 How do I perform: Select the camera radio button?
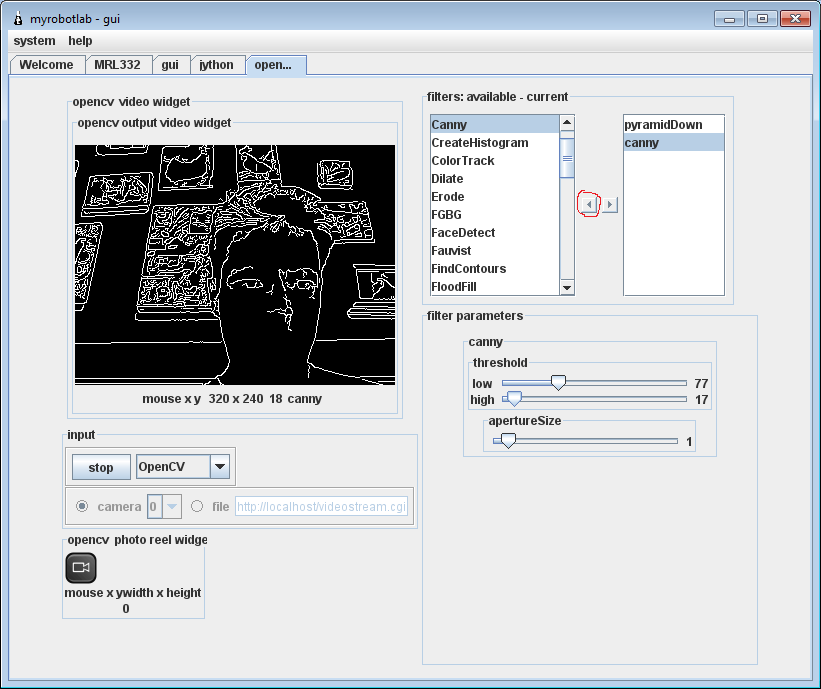tap(82, 506)
